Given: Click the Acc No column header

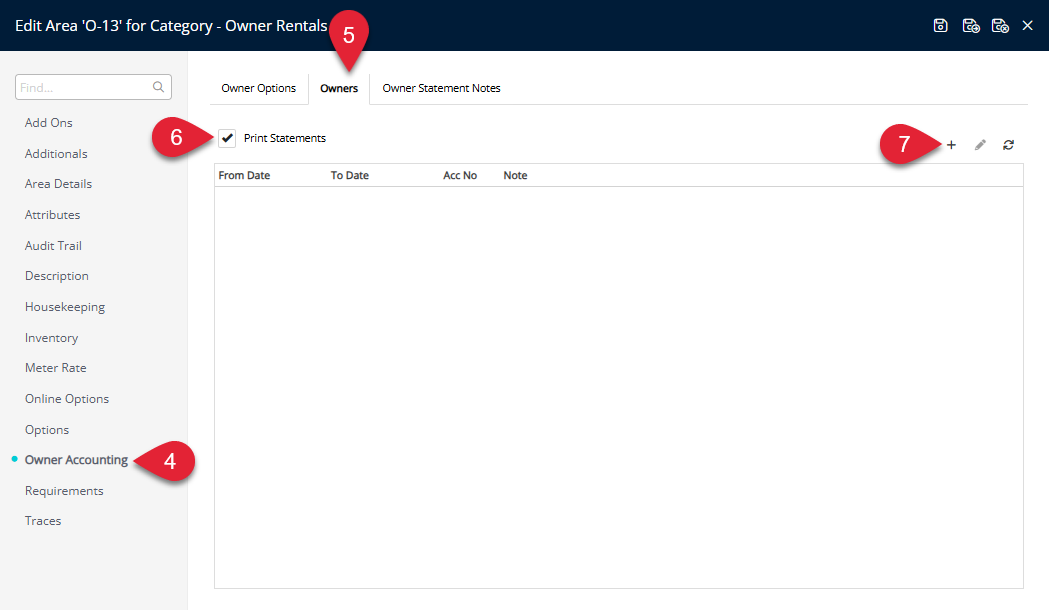Looking at the screenshot, I should pos(460,175).
